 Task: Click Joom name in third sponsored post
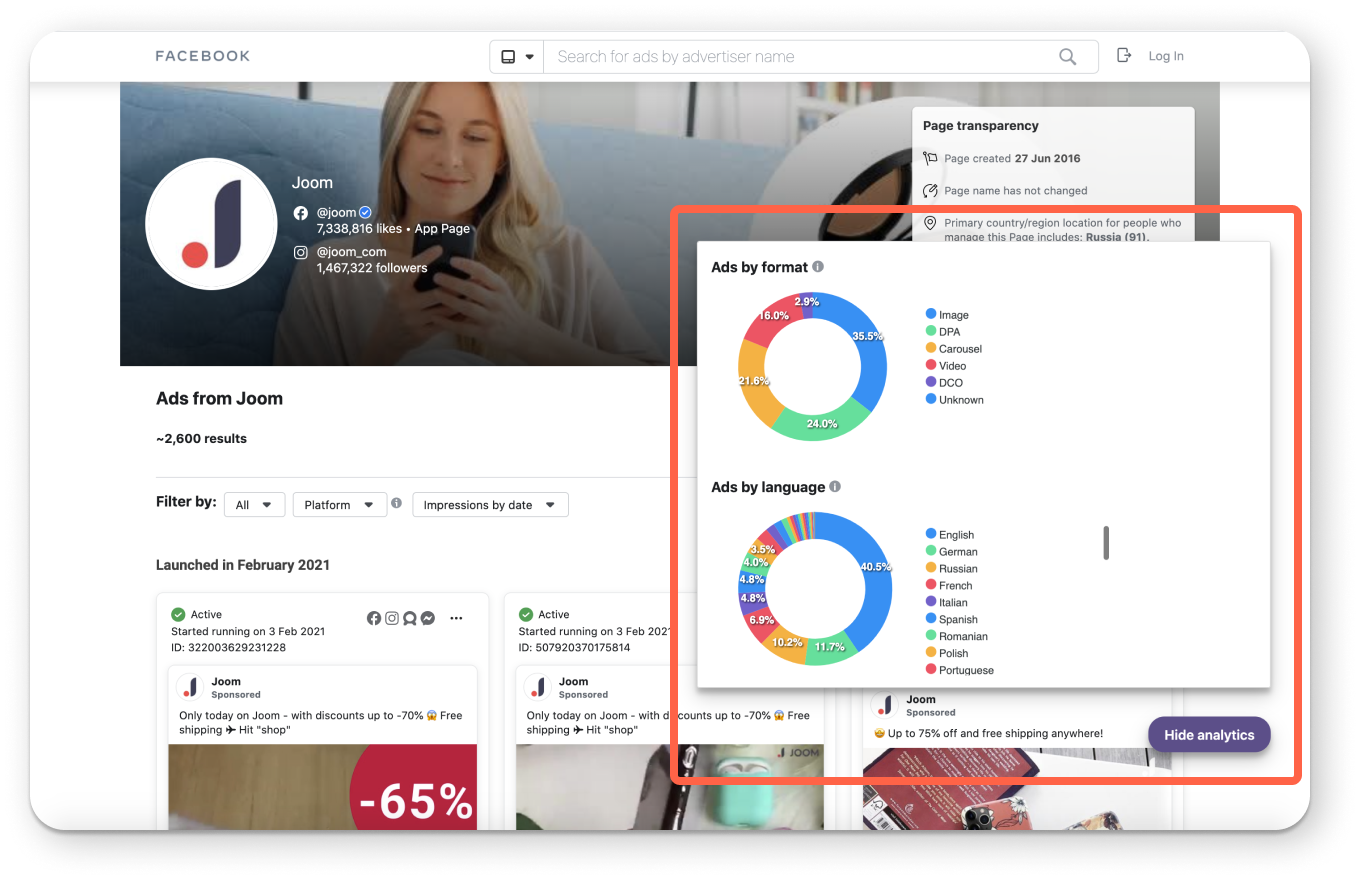[x=921, y=700]
